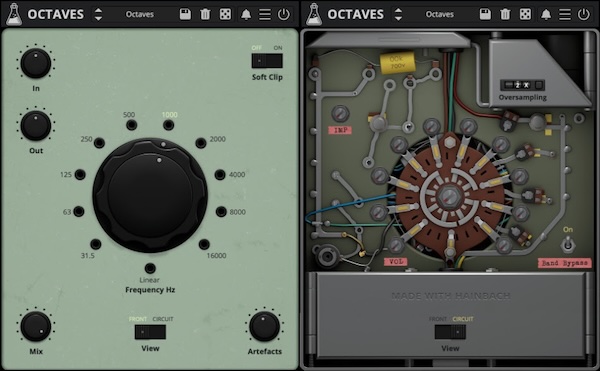Click the Soft Clip OFF label

(x=257, y=48)
